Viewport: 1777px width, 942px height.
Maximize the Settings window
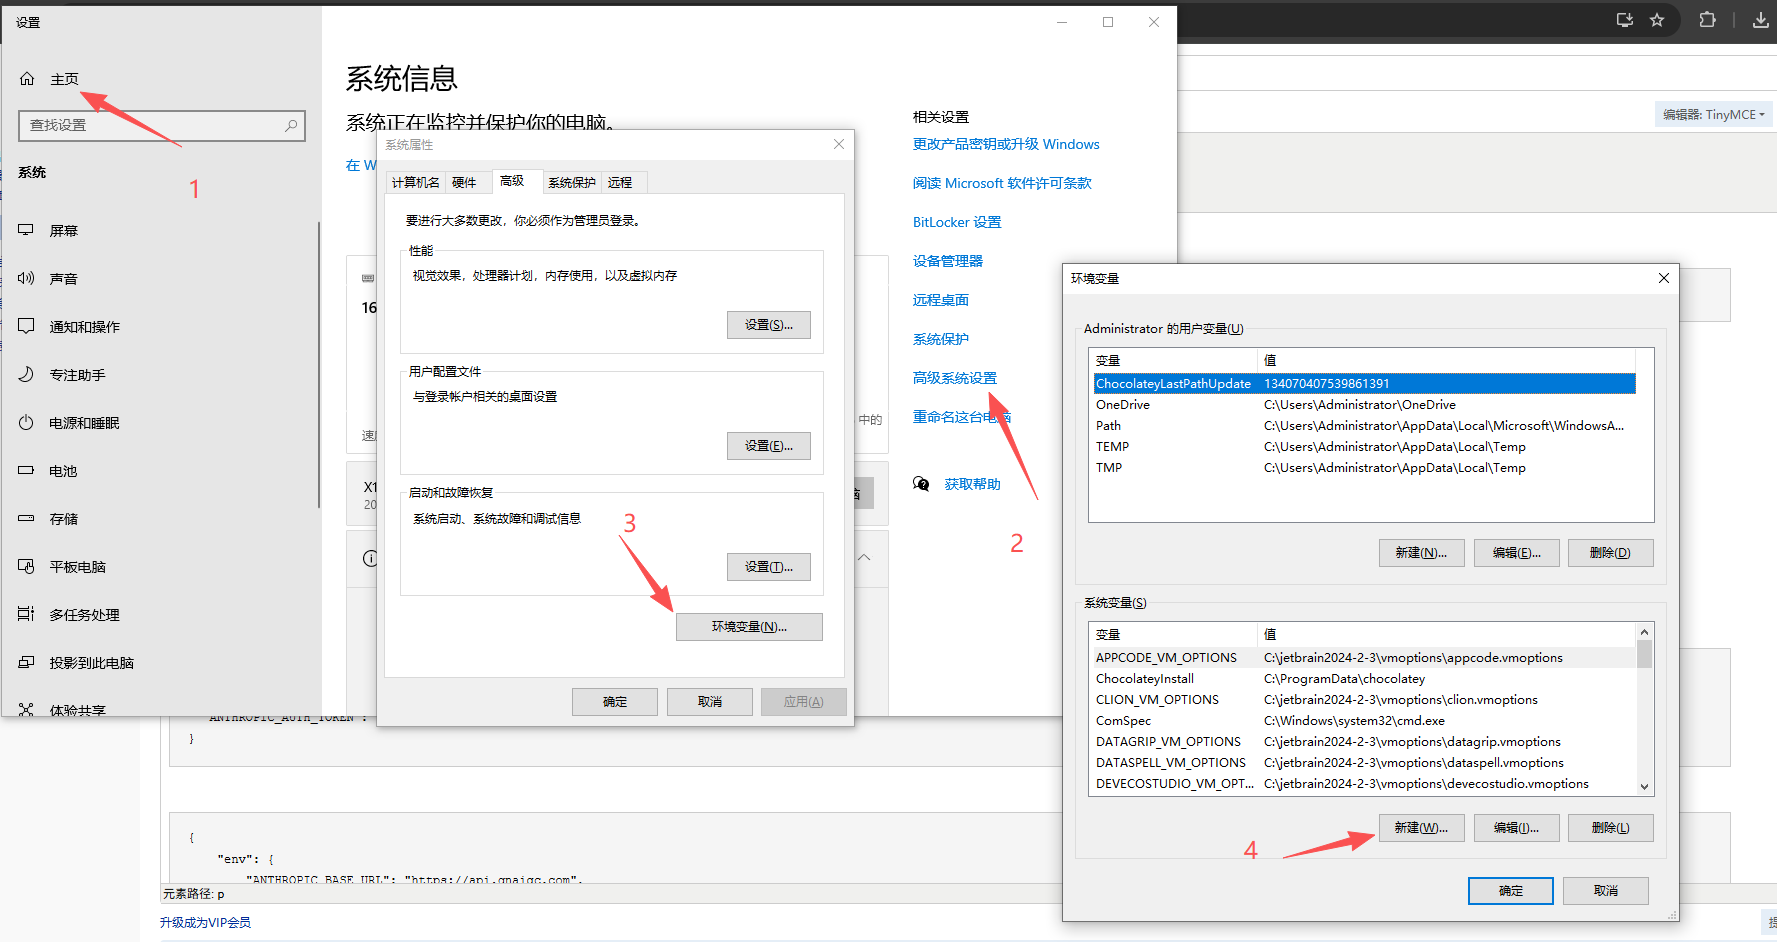pos(1108,22)
